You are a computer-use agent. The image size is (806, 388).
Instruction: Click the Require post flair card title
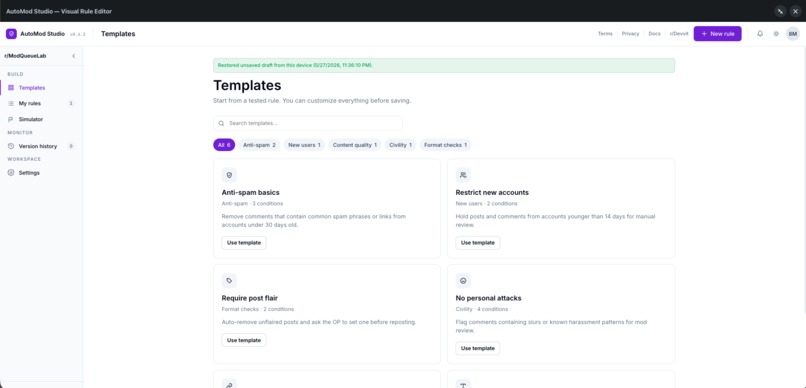point(250,298)
